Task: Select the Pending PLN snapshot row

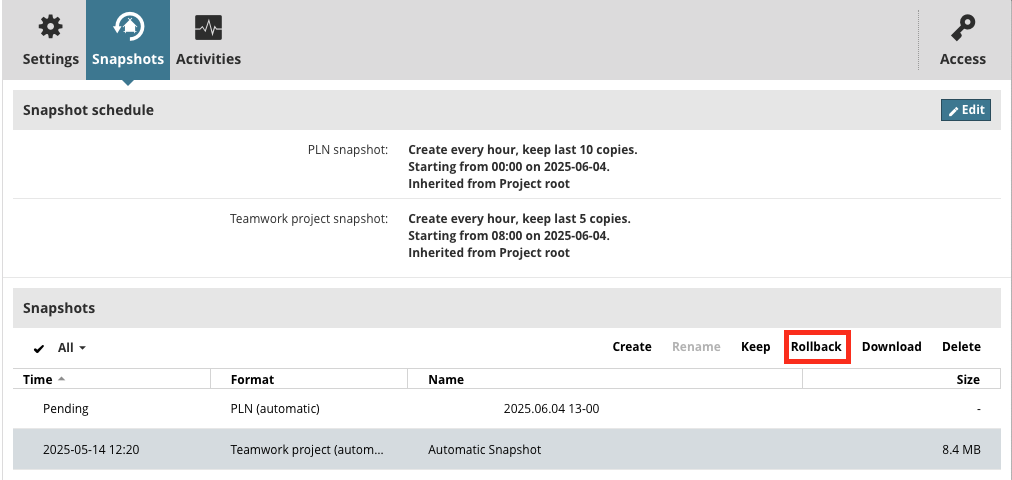Action: [505, 409]
